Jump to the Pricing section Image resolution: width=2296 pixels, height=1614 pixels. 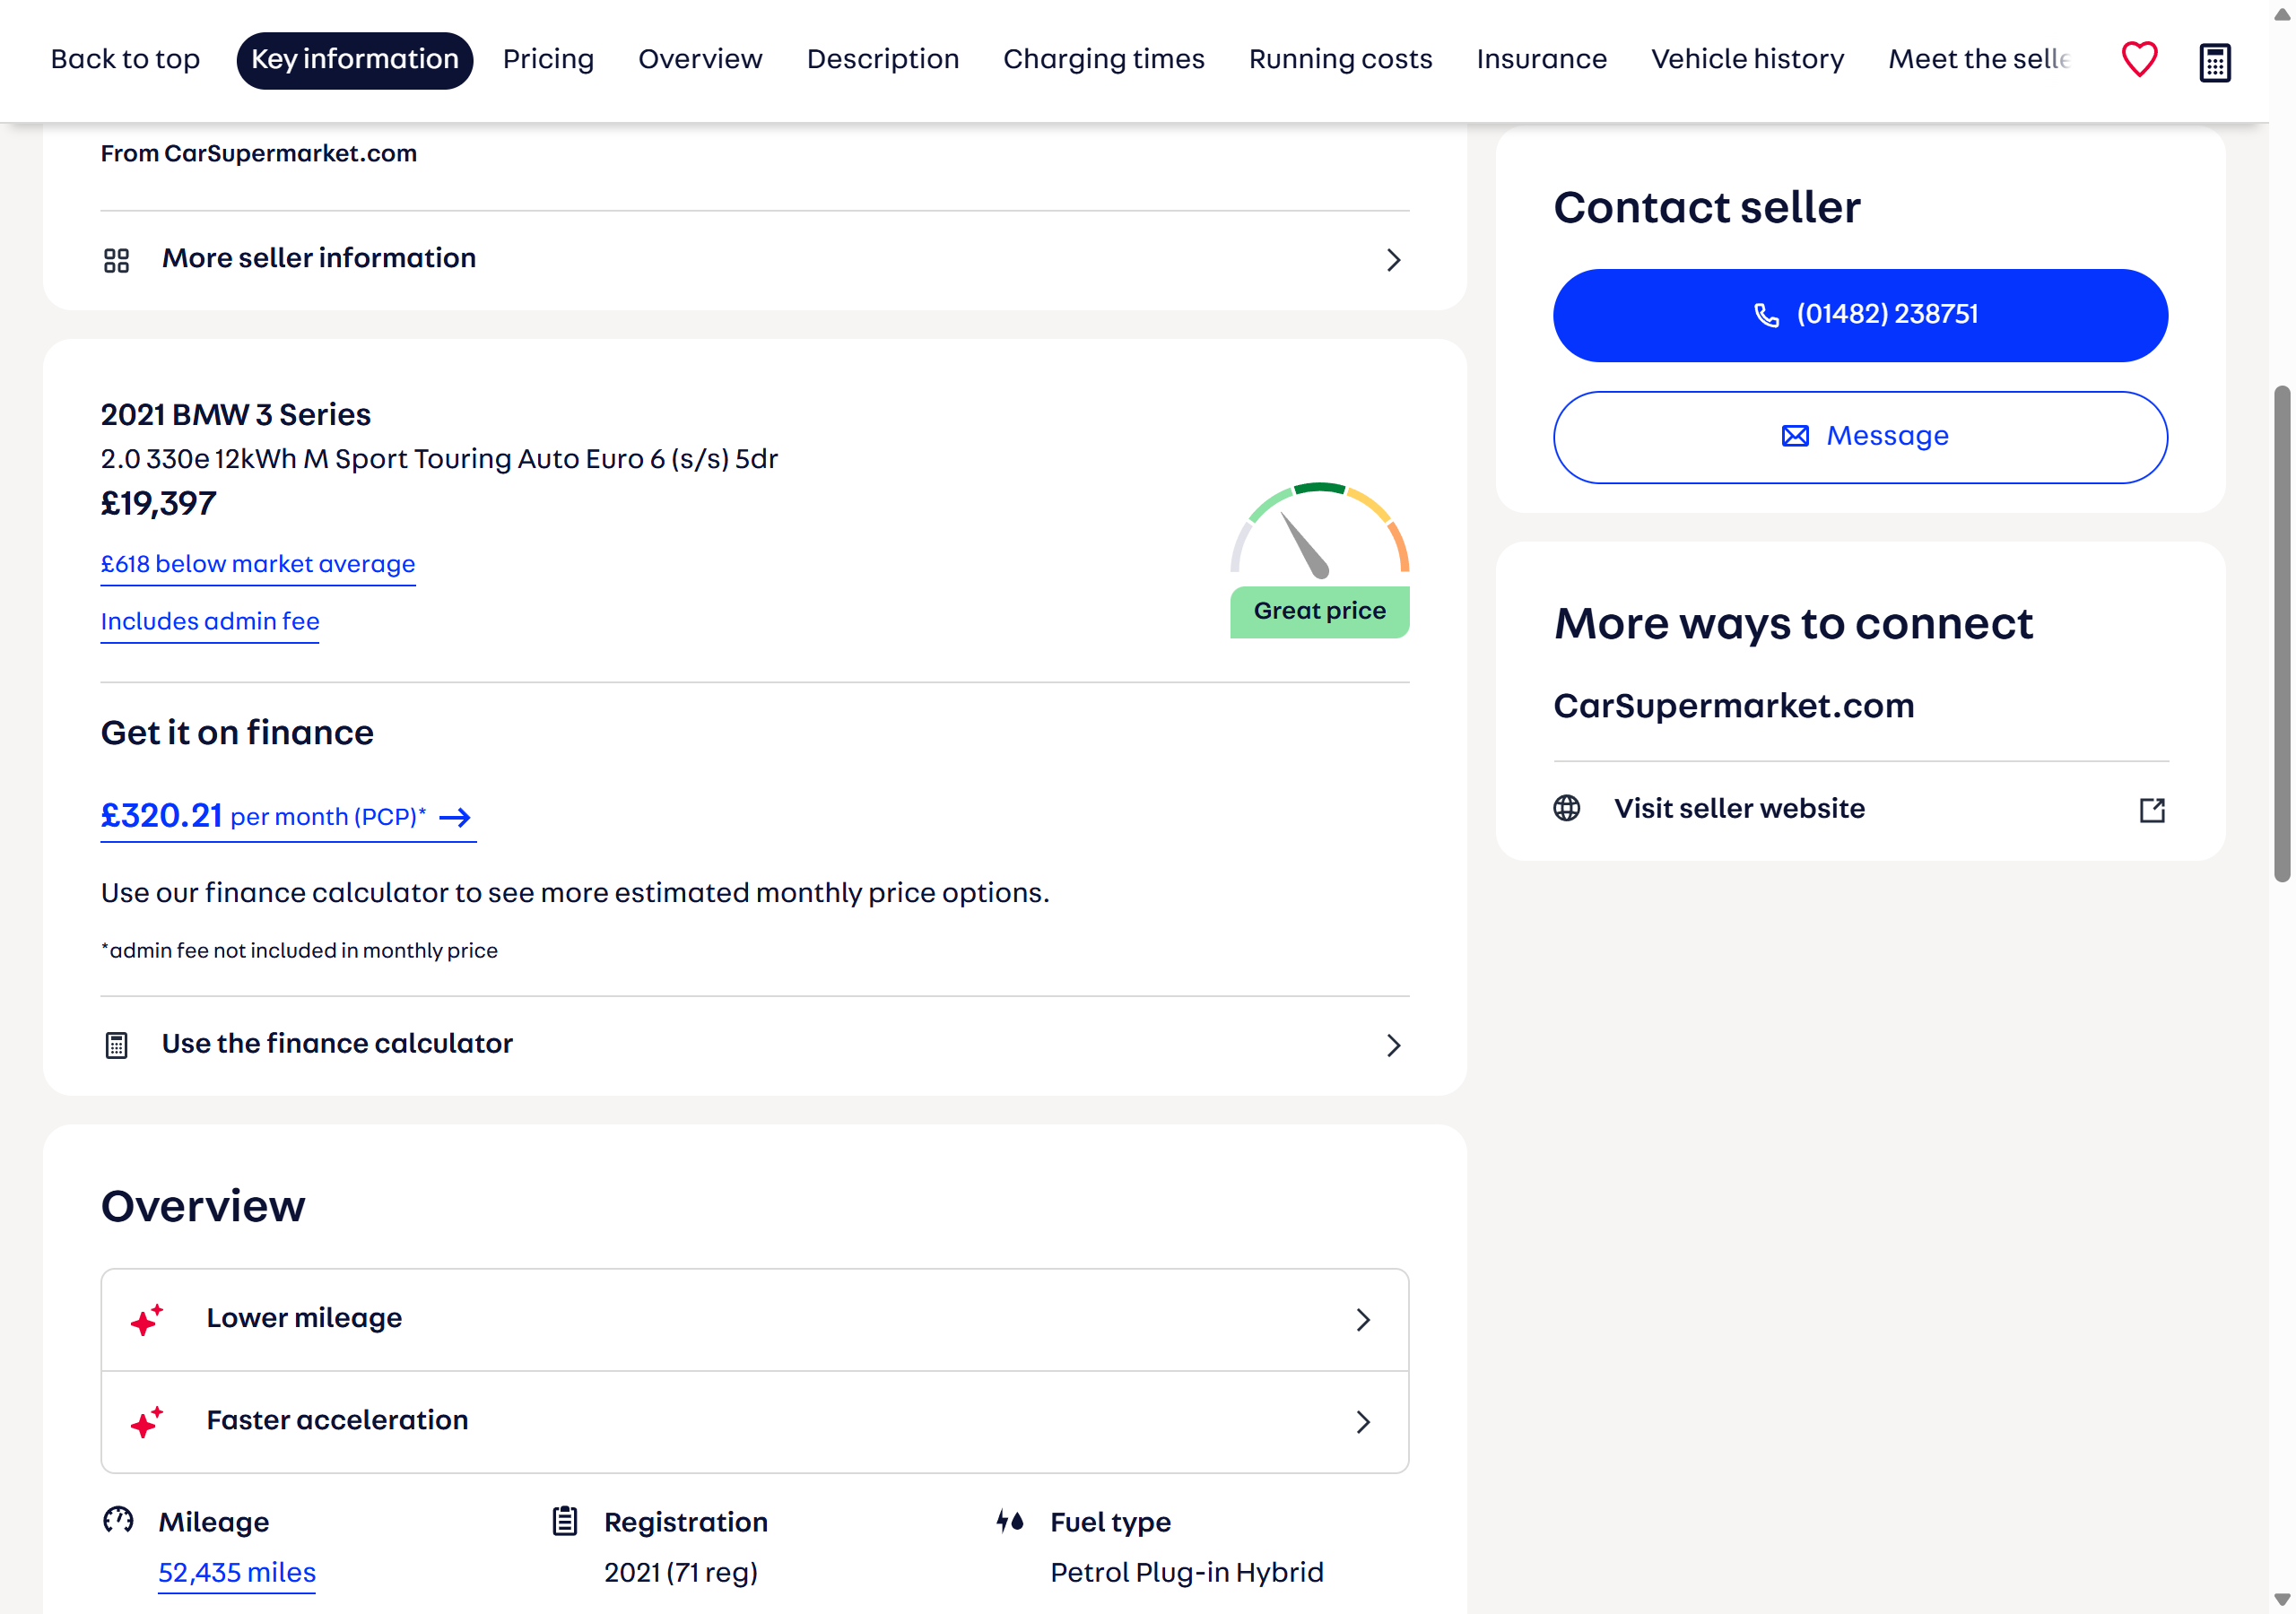[548, 60]
